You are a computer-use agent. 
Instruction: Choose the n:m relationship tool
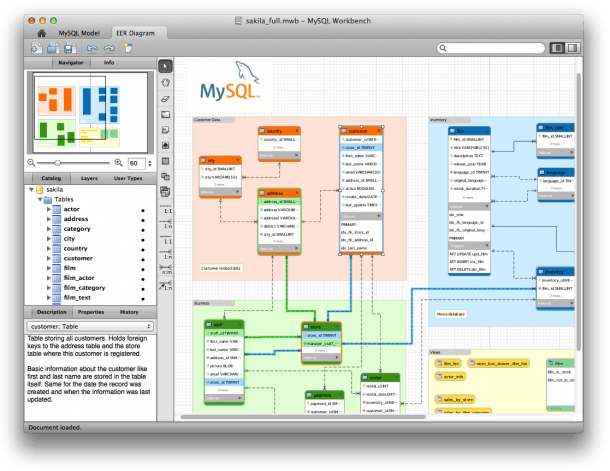tap(166, 270)
